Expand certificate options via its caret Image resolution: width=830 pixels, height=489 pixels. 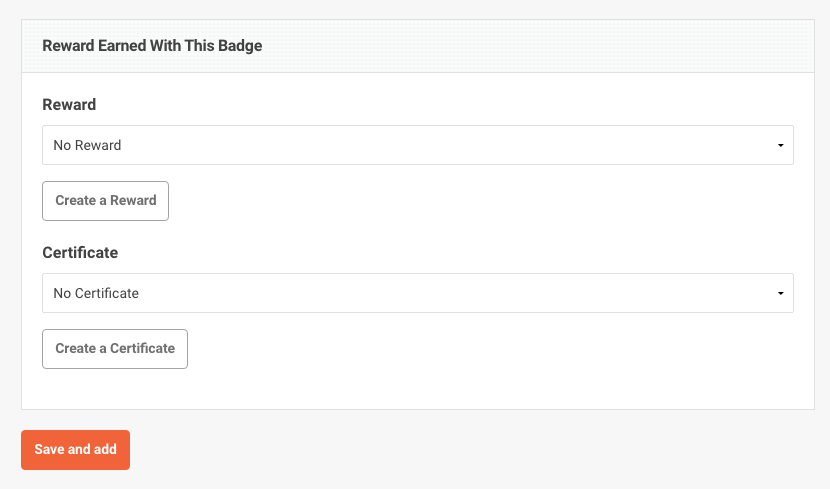pyautogui.click(x=780, y=294)
